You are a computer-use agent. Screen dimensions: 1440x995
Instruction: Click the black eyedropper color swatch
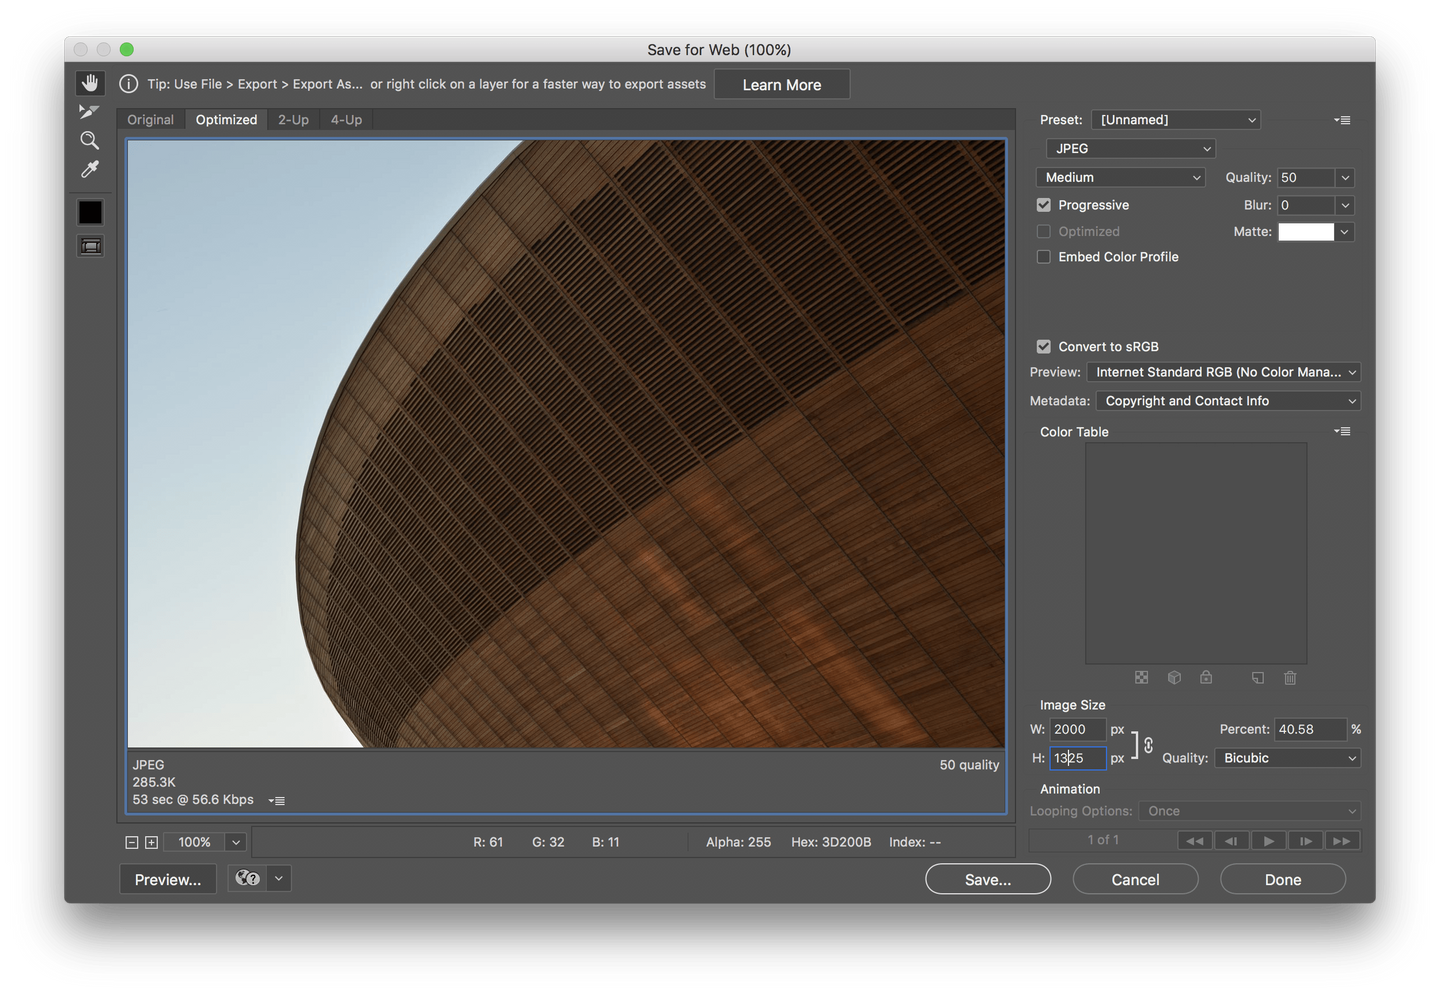(90, 212)
